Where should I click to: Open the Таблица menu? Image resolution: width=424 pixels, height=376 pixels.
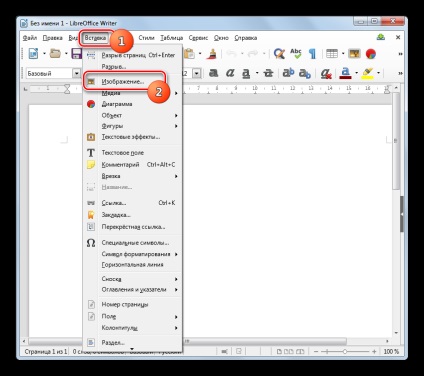[171, 38]
